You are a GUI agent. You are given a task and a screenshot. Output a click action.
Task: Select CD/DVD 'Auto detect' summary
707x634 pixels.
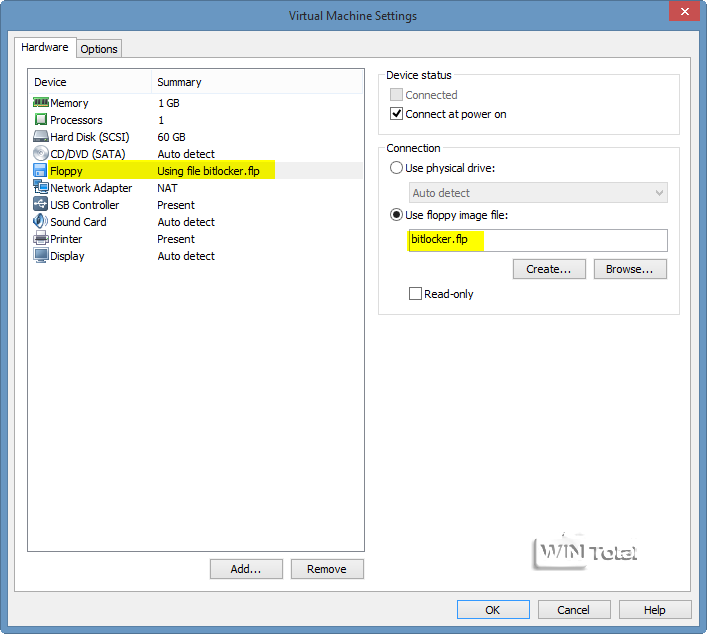[186, 154]
